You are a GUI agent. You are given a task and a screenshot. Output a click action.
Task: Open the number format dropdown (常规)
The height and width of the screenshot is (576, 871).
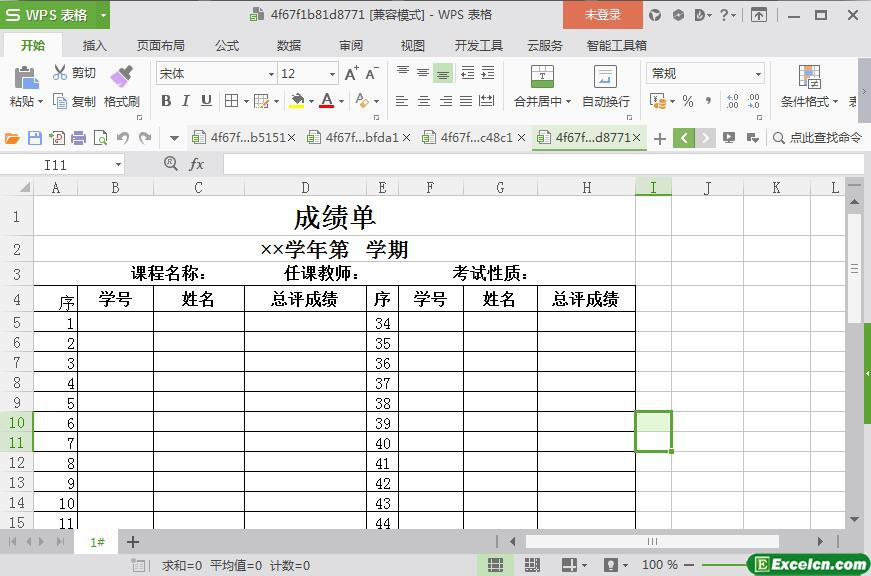[x=758, y=74]
